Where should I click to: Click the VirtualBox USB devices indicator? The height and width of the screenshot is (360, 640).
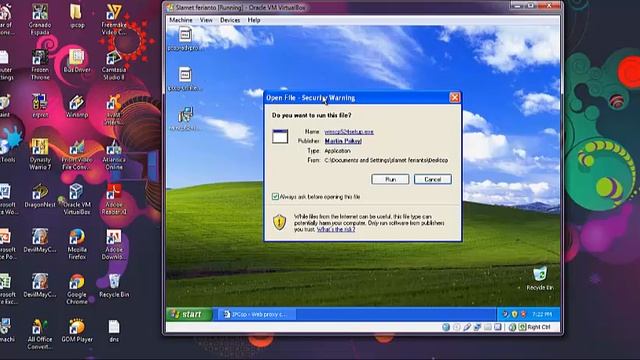(x=467, y=327)
